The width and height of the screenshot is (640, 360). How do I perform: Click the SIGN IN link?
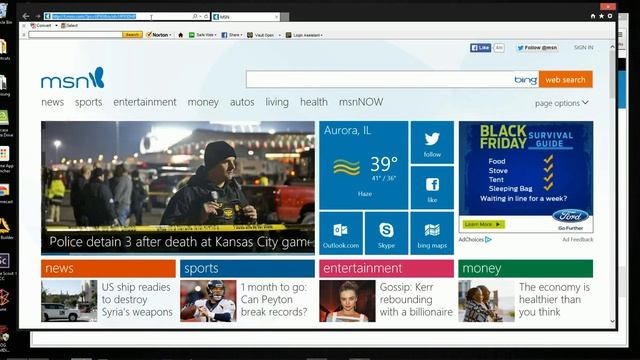click(x=584, y=48)
